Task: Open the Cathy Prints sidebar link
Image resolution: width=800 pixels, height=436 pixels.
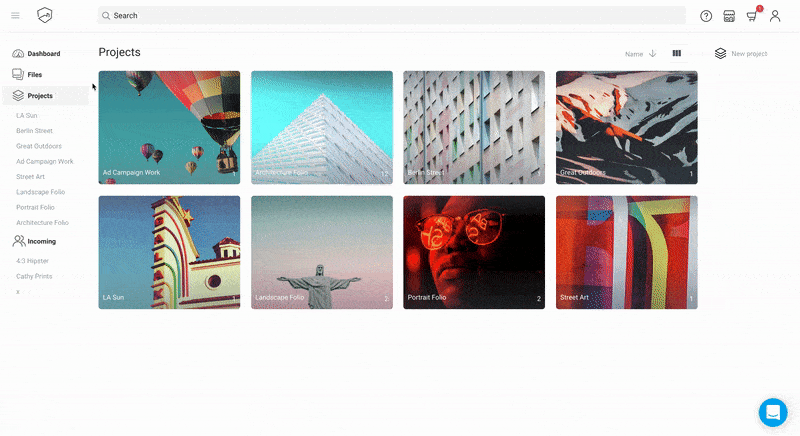Action: coord(34,276)
